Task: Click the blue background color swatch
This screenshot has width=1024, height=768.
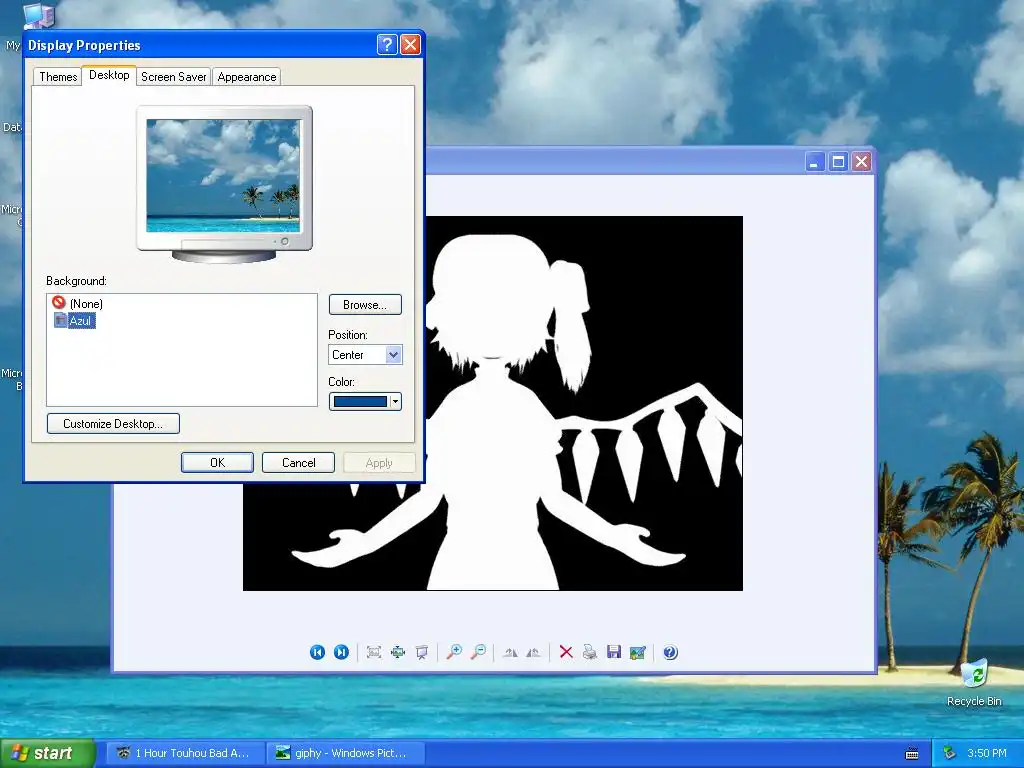Action: 360,402
